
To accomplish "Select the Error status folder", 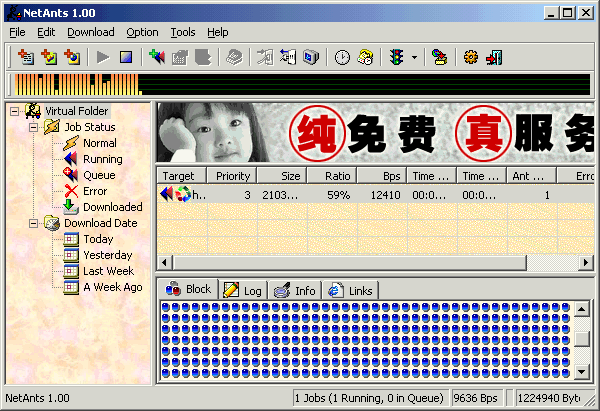I will [x=95, y=191].
